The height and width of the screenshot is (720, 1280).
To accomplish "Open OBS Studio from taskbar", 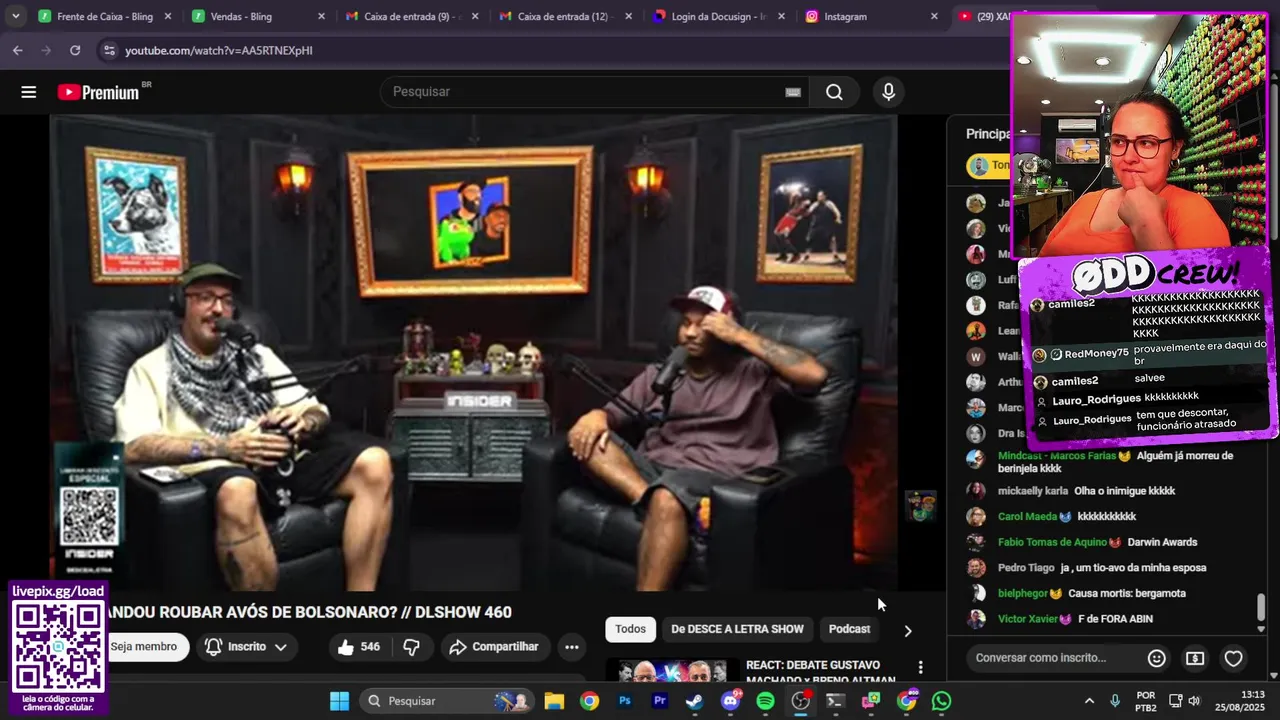I will [x=800, y=701].
